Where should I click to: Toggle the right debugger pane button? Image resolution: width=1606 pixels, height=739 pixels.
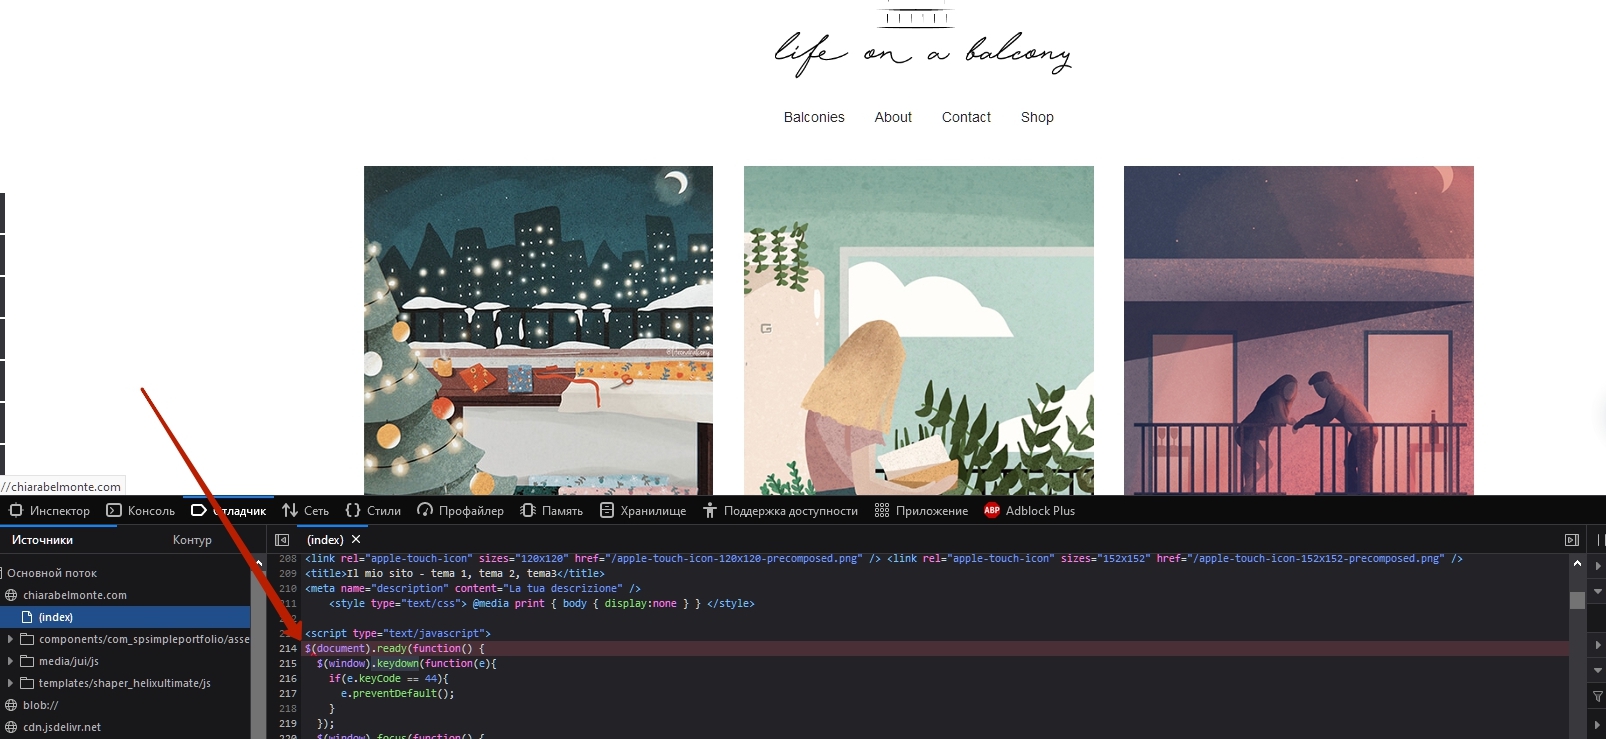tap(1572, 540)
